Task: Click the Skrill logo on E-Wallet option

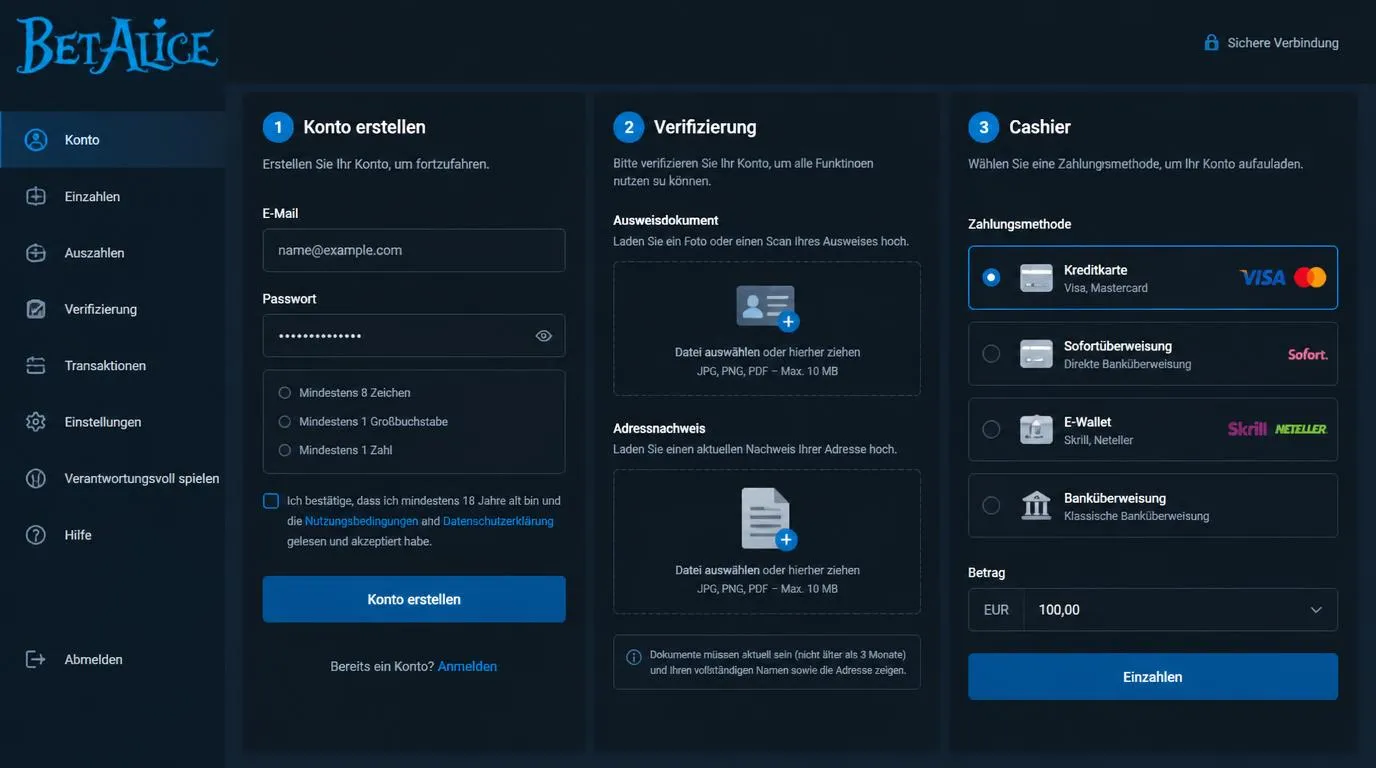Action: pos(1247,429)
